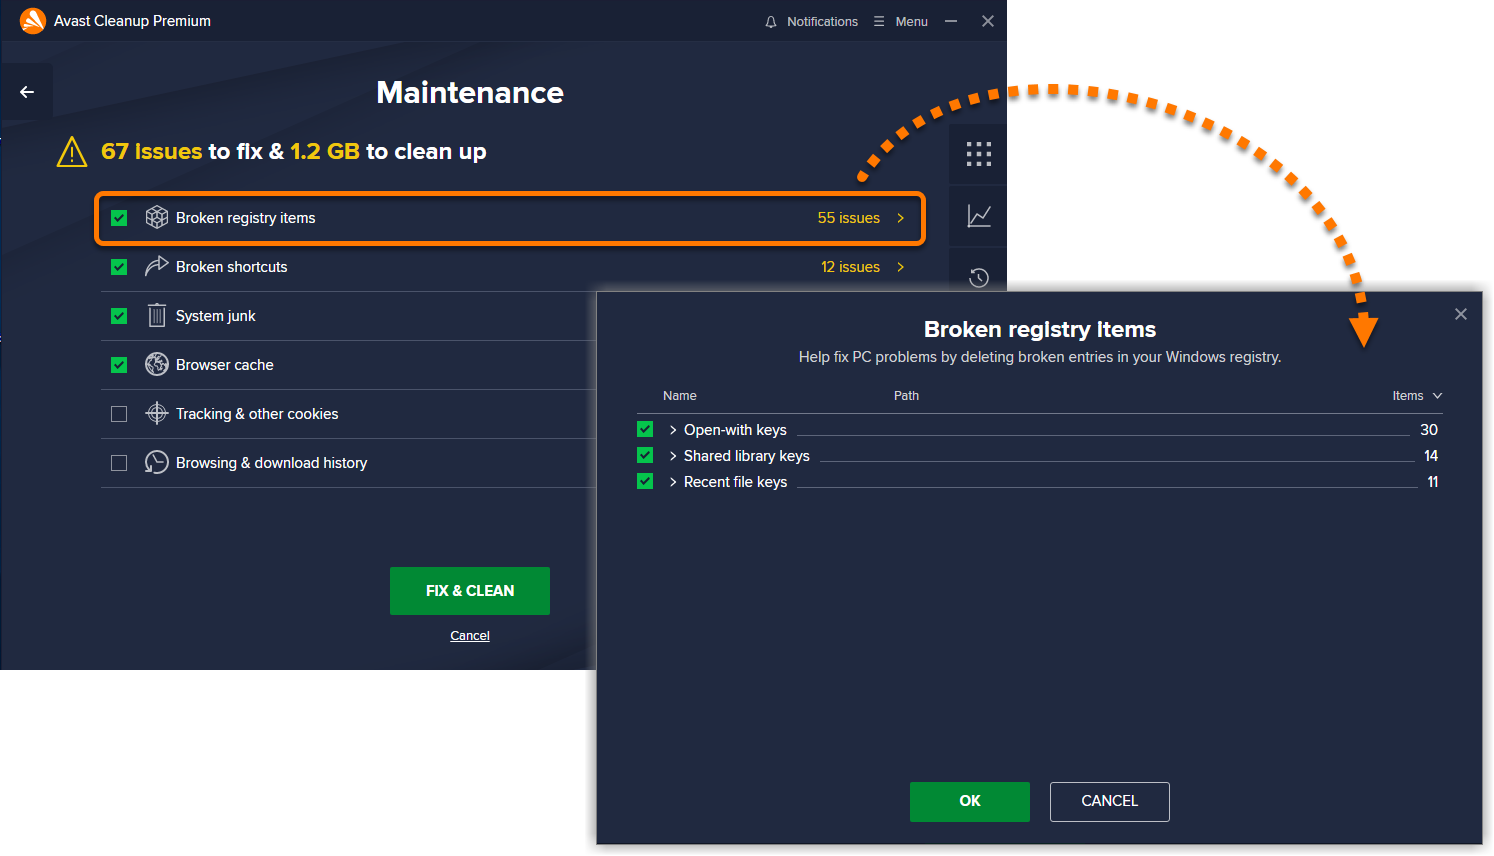1494x856 pixels.
Task: Minimize the Avast Cleanup window
Action: pos(951,21)
